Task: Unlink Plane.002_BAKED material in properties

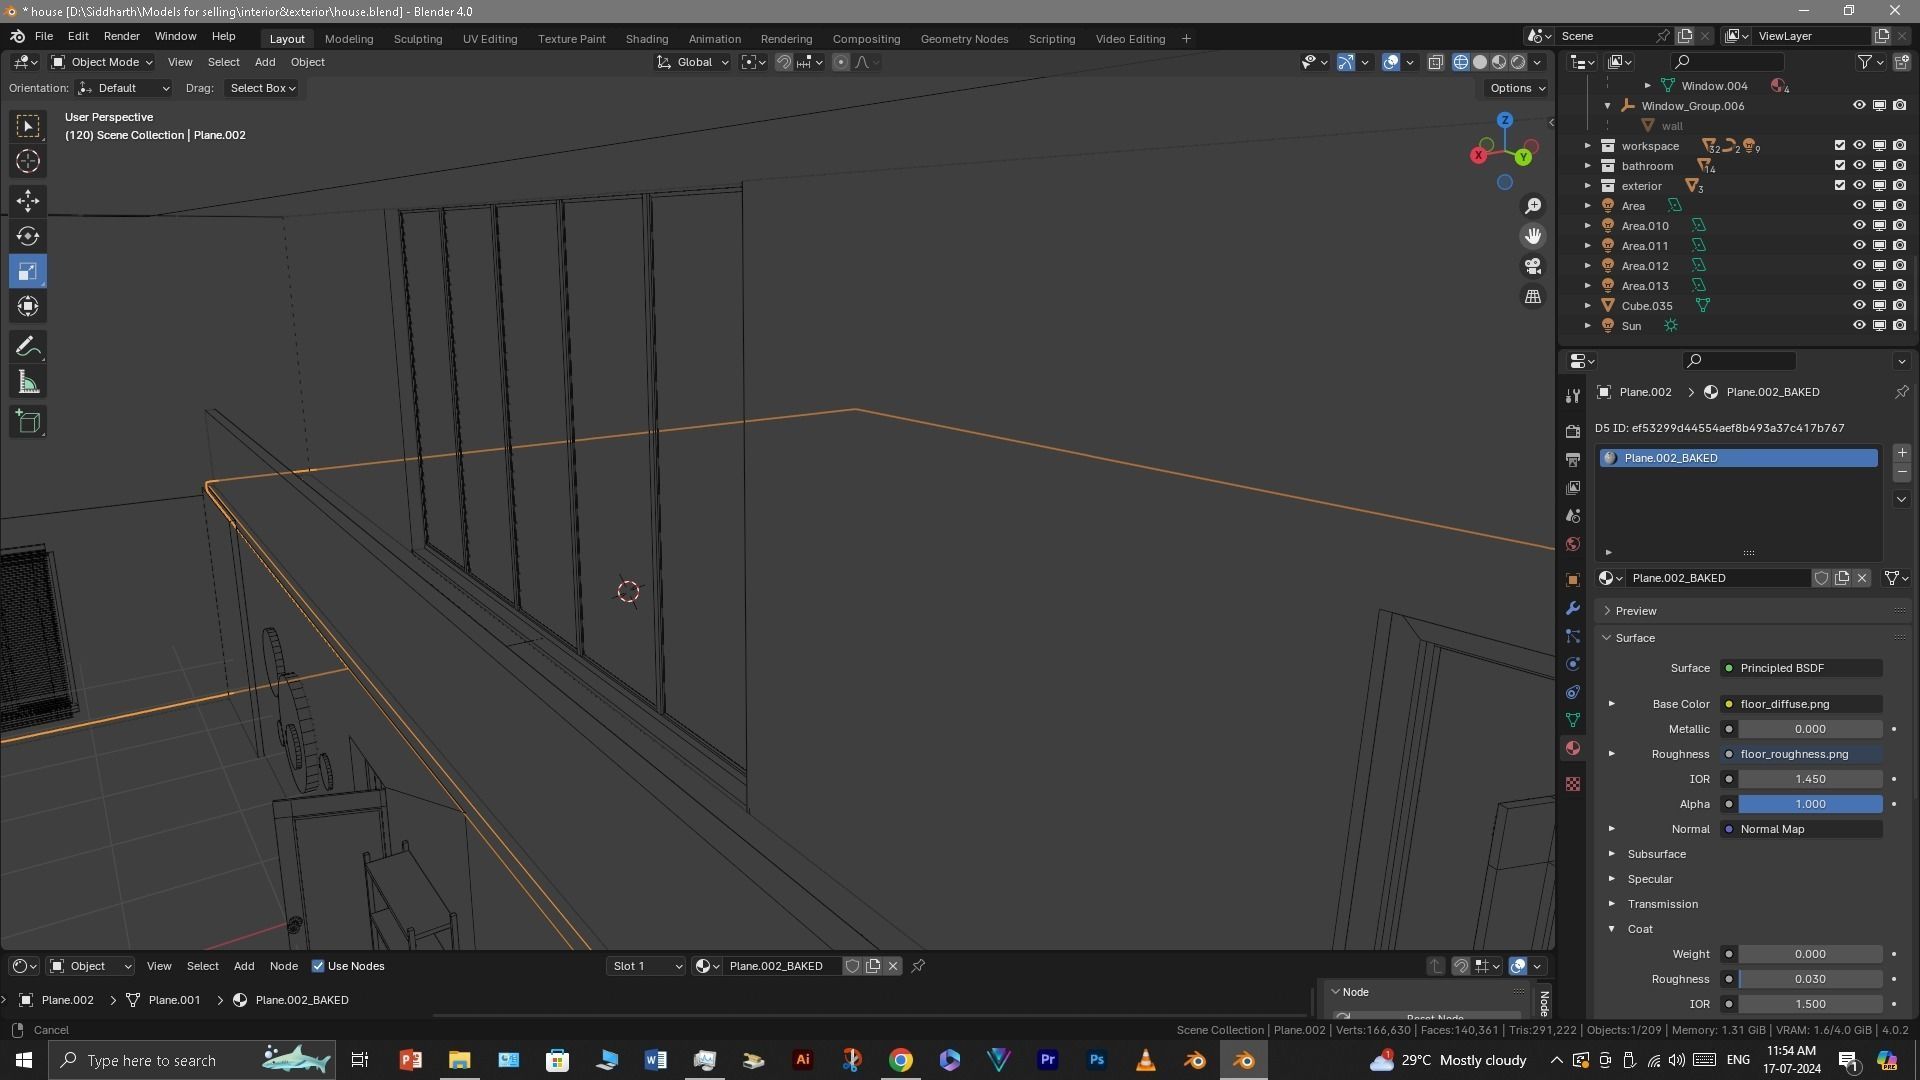Action: coord(1862,578)
